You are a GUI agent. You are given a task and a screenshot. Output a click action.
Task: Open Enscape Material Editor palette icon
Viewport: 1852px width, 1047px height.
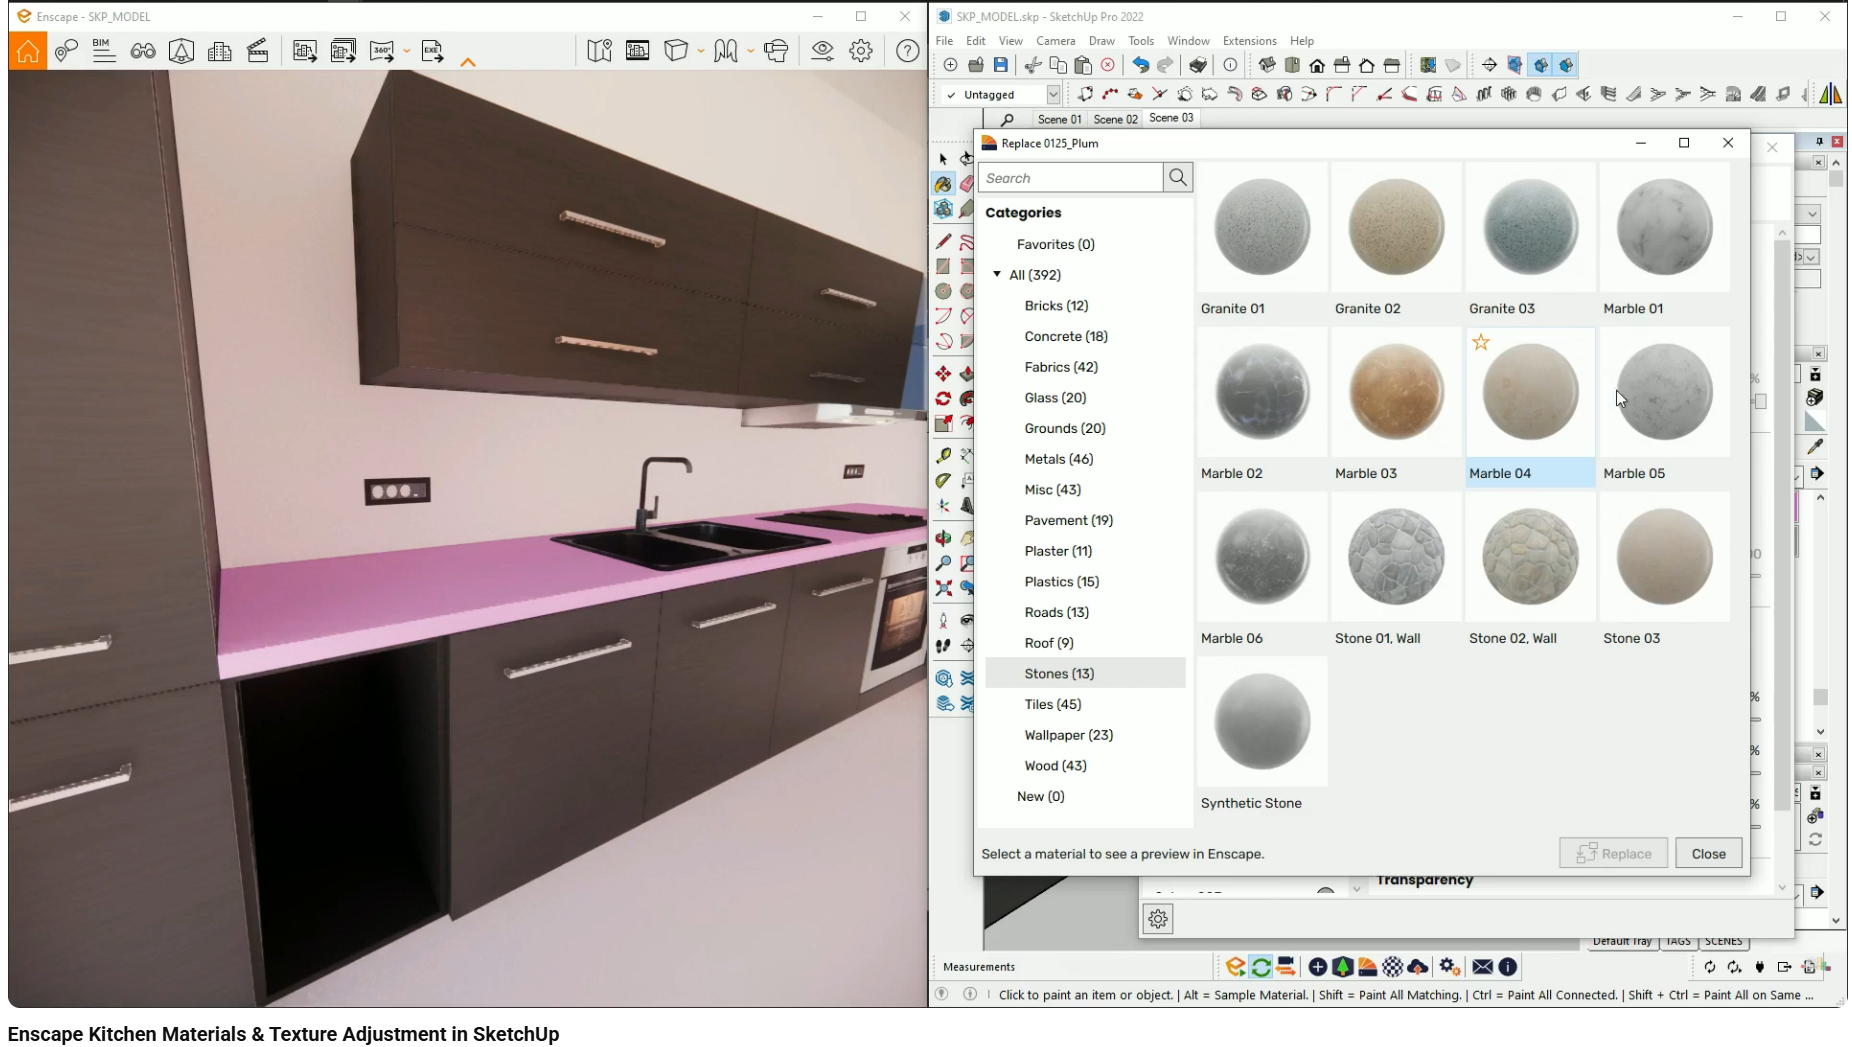point(1366,967)
